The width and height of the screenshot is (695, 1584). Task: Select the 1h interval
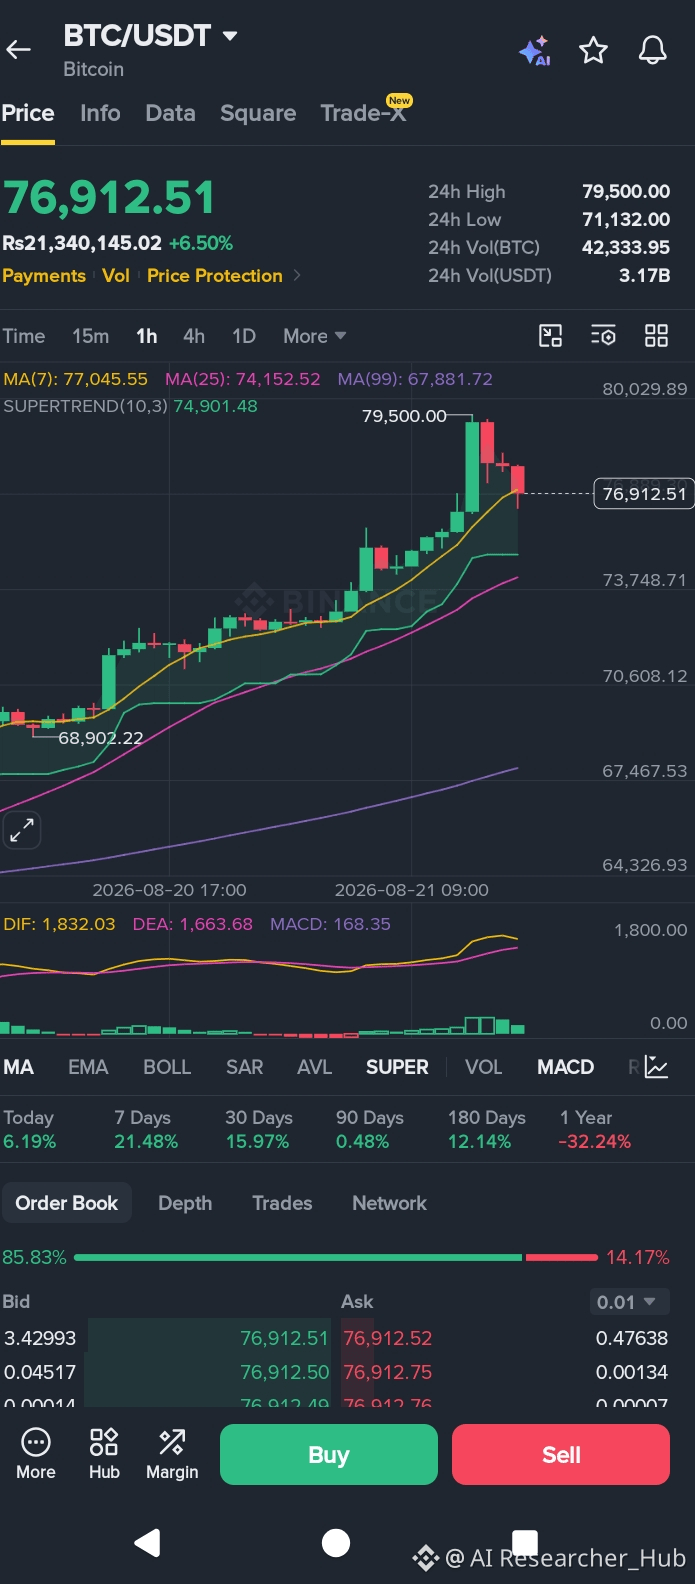pos(147,336)
